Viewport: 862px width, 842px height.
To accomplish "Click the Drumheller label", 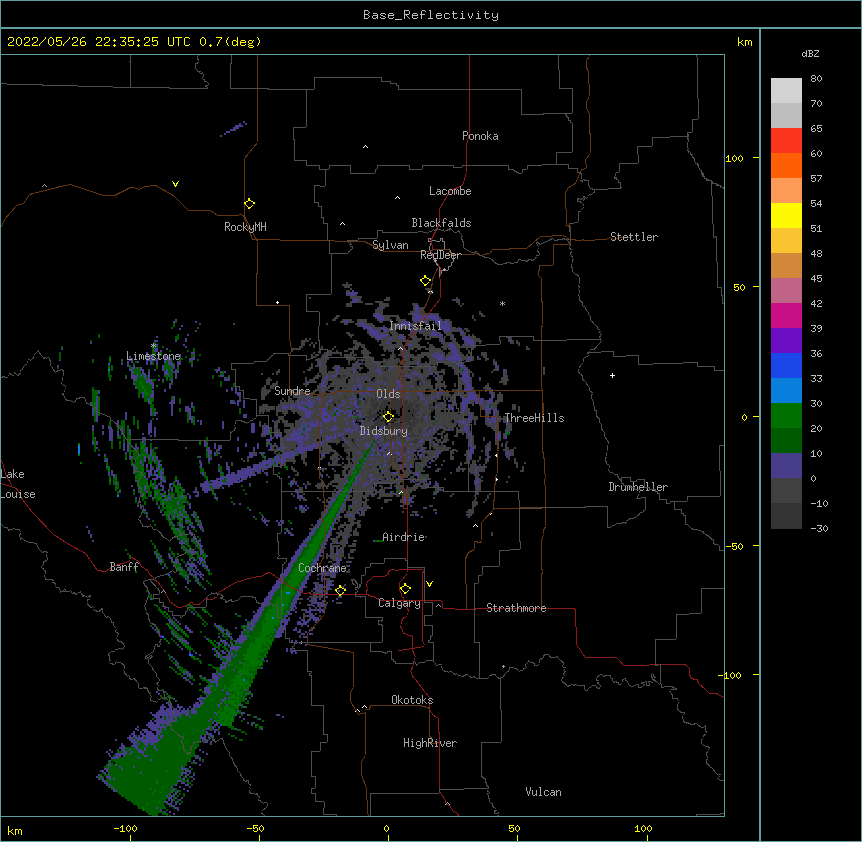I will 638,487.
